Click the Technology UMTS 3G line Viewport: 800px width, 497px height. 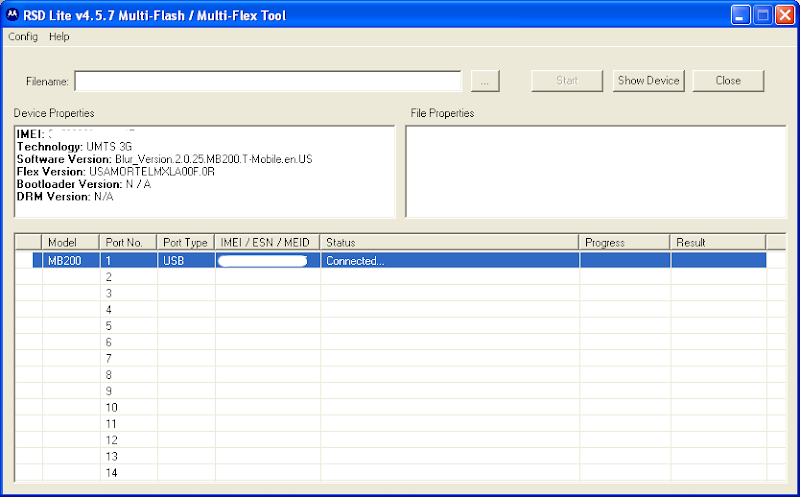click(x=74, y=147)
